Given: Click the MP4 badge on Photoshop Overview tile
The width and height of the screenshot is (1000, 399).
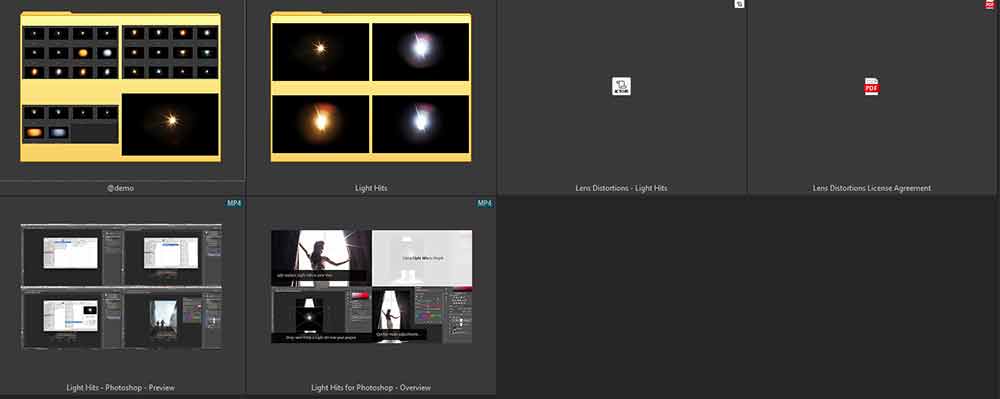Looking at the screenshot, I should tap(485, 203).
